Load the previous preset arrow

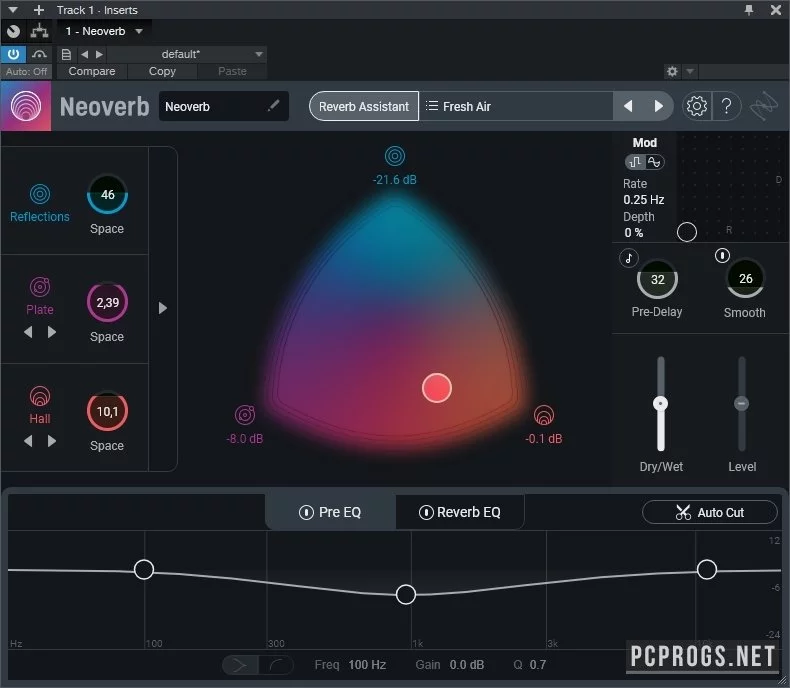[628, 106]
